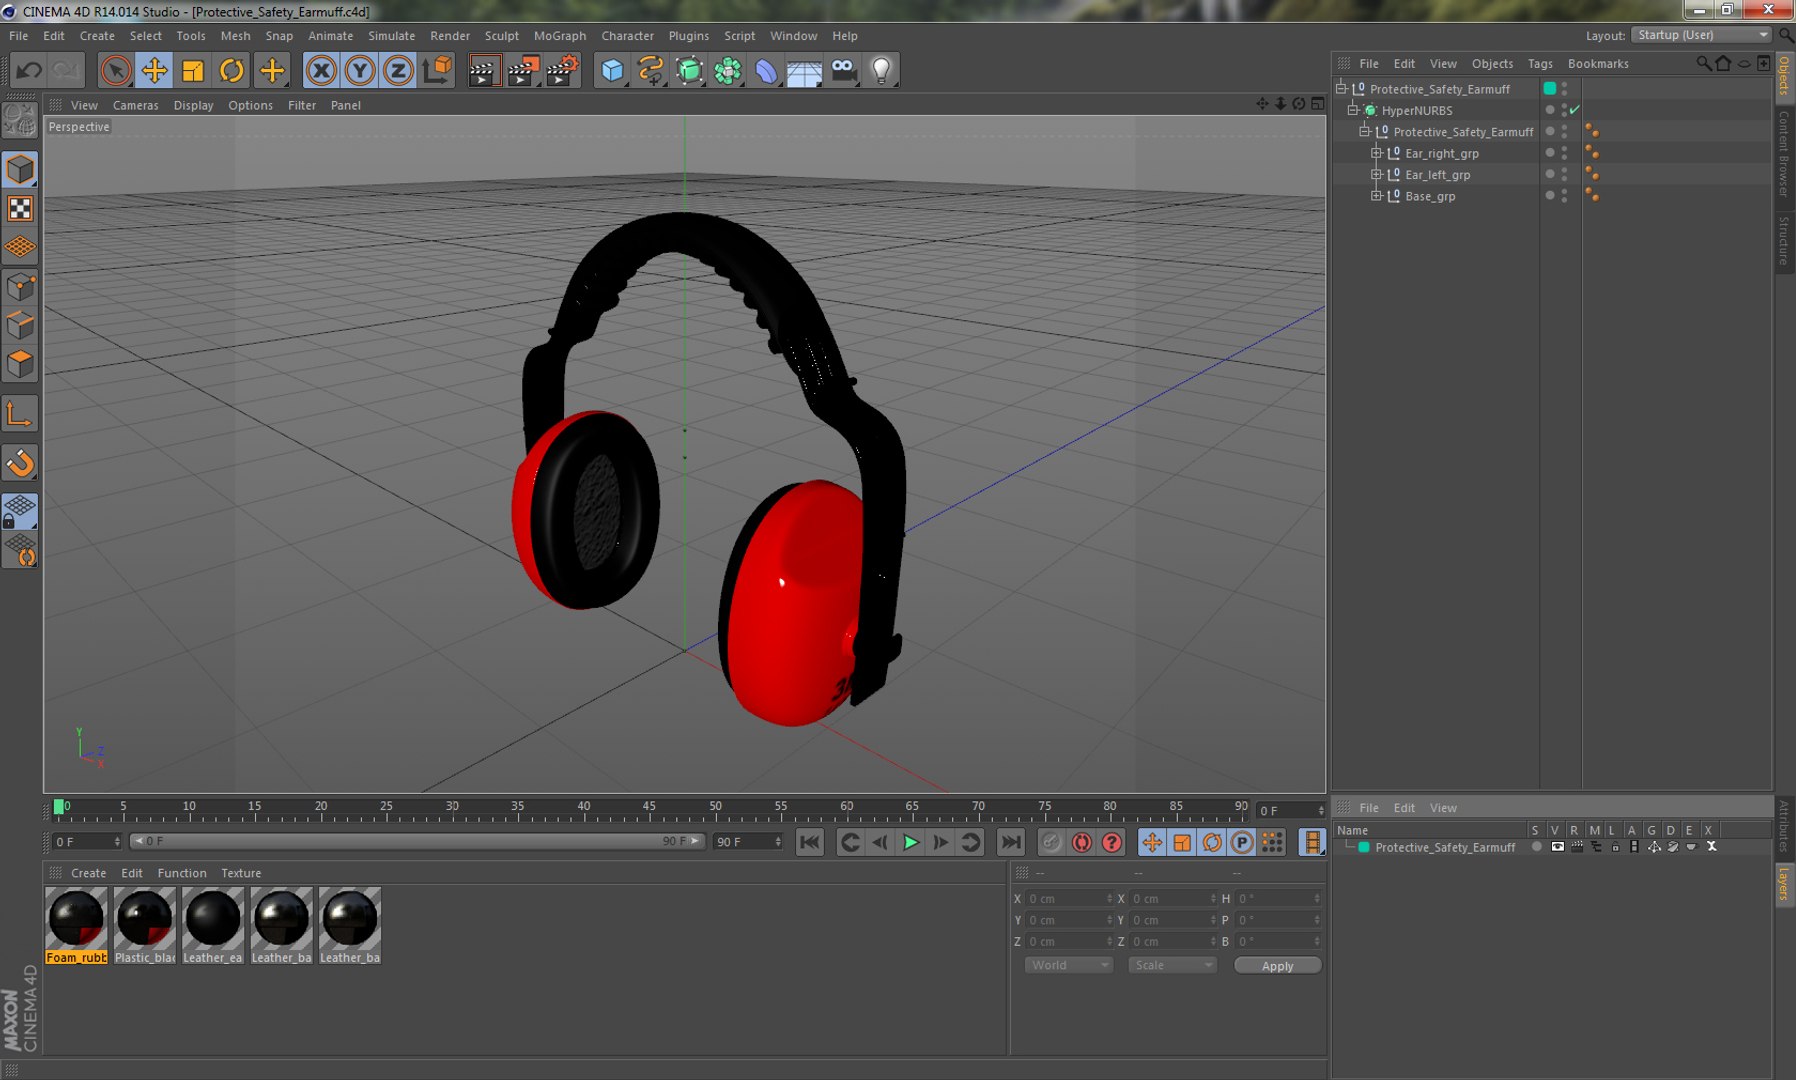1796x1080 pixels.
Task: Expand the Ear_right_grp tree node
Action: (x=1376, y=153)
